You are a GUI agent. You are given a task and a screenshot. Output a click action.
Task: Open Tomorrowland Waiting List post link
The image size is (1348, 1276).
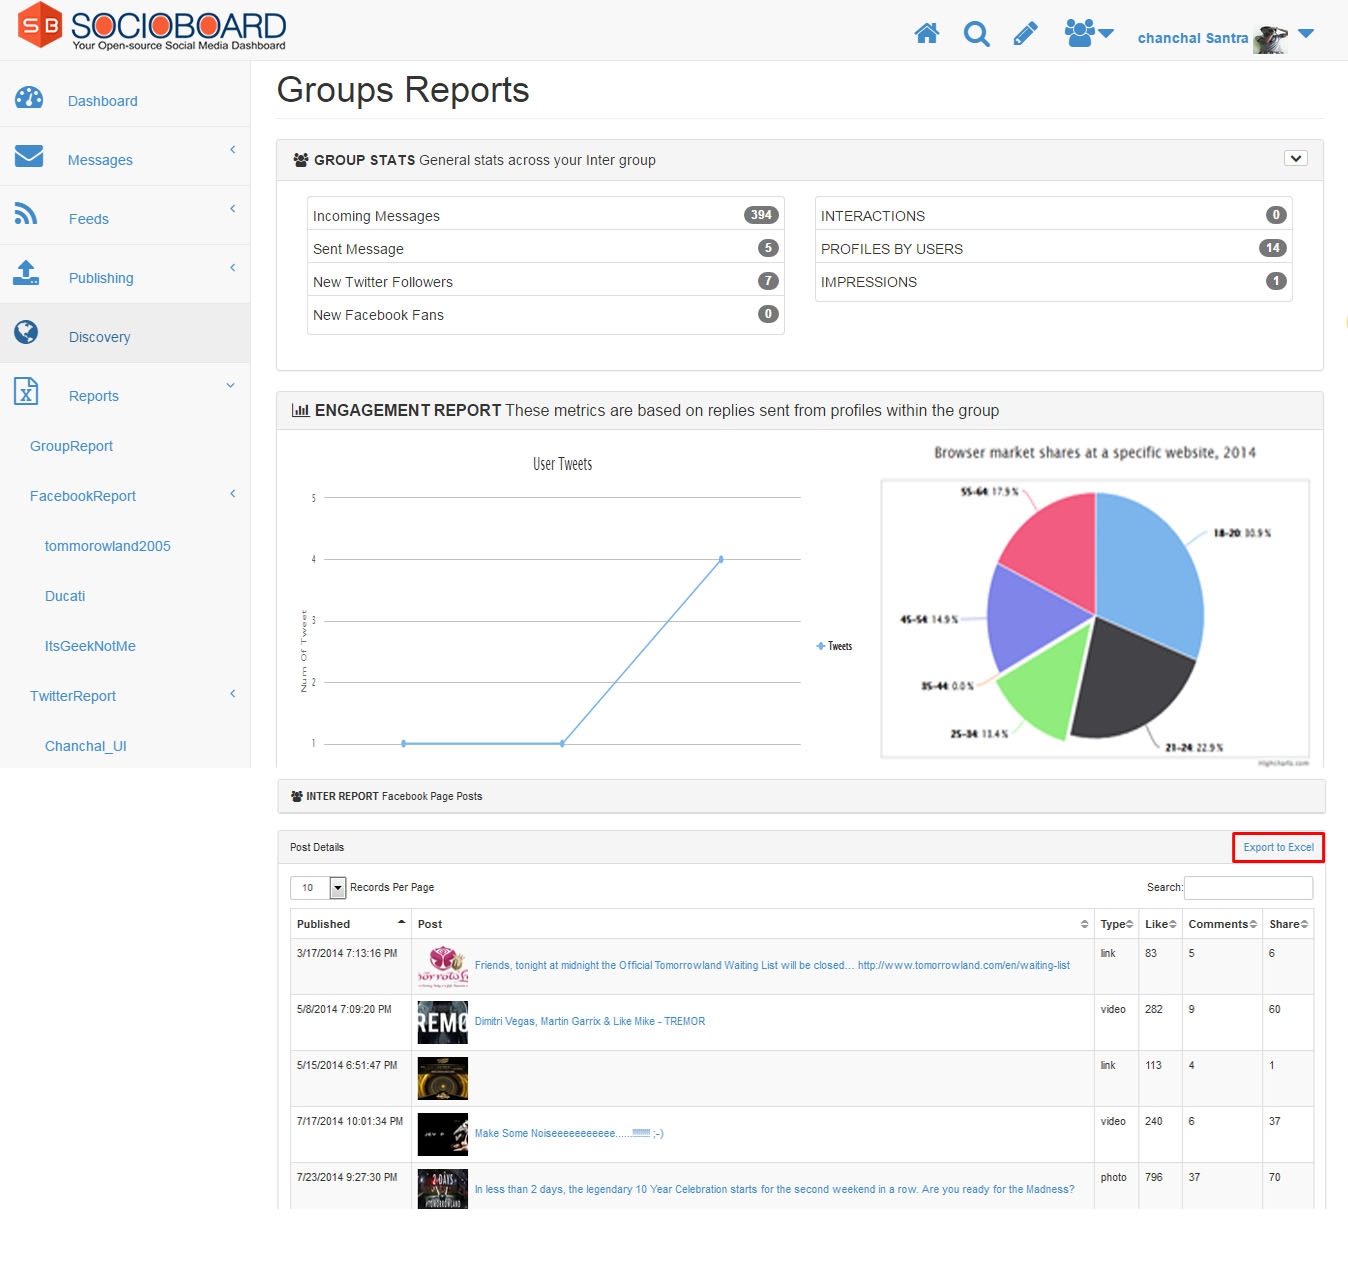[x=772, y=965]
